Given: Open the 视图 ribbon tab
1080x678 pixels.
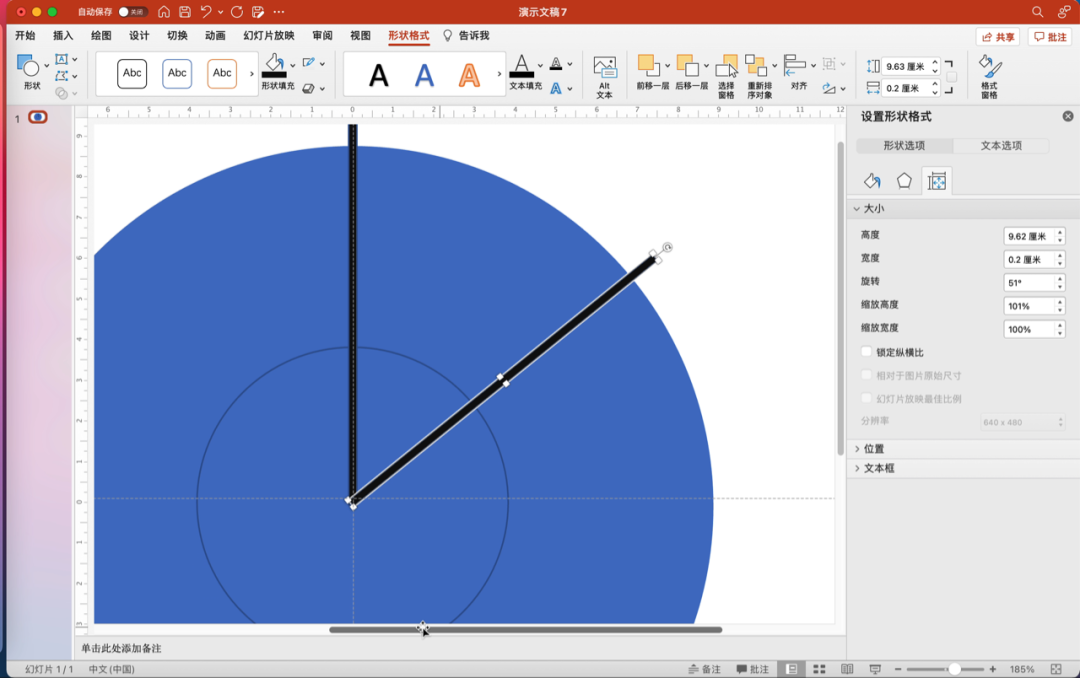Looking at the screenshot, I should 360,35.
